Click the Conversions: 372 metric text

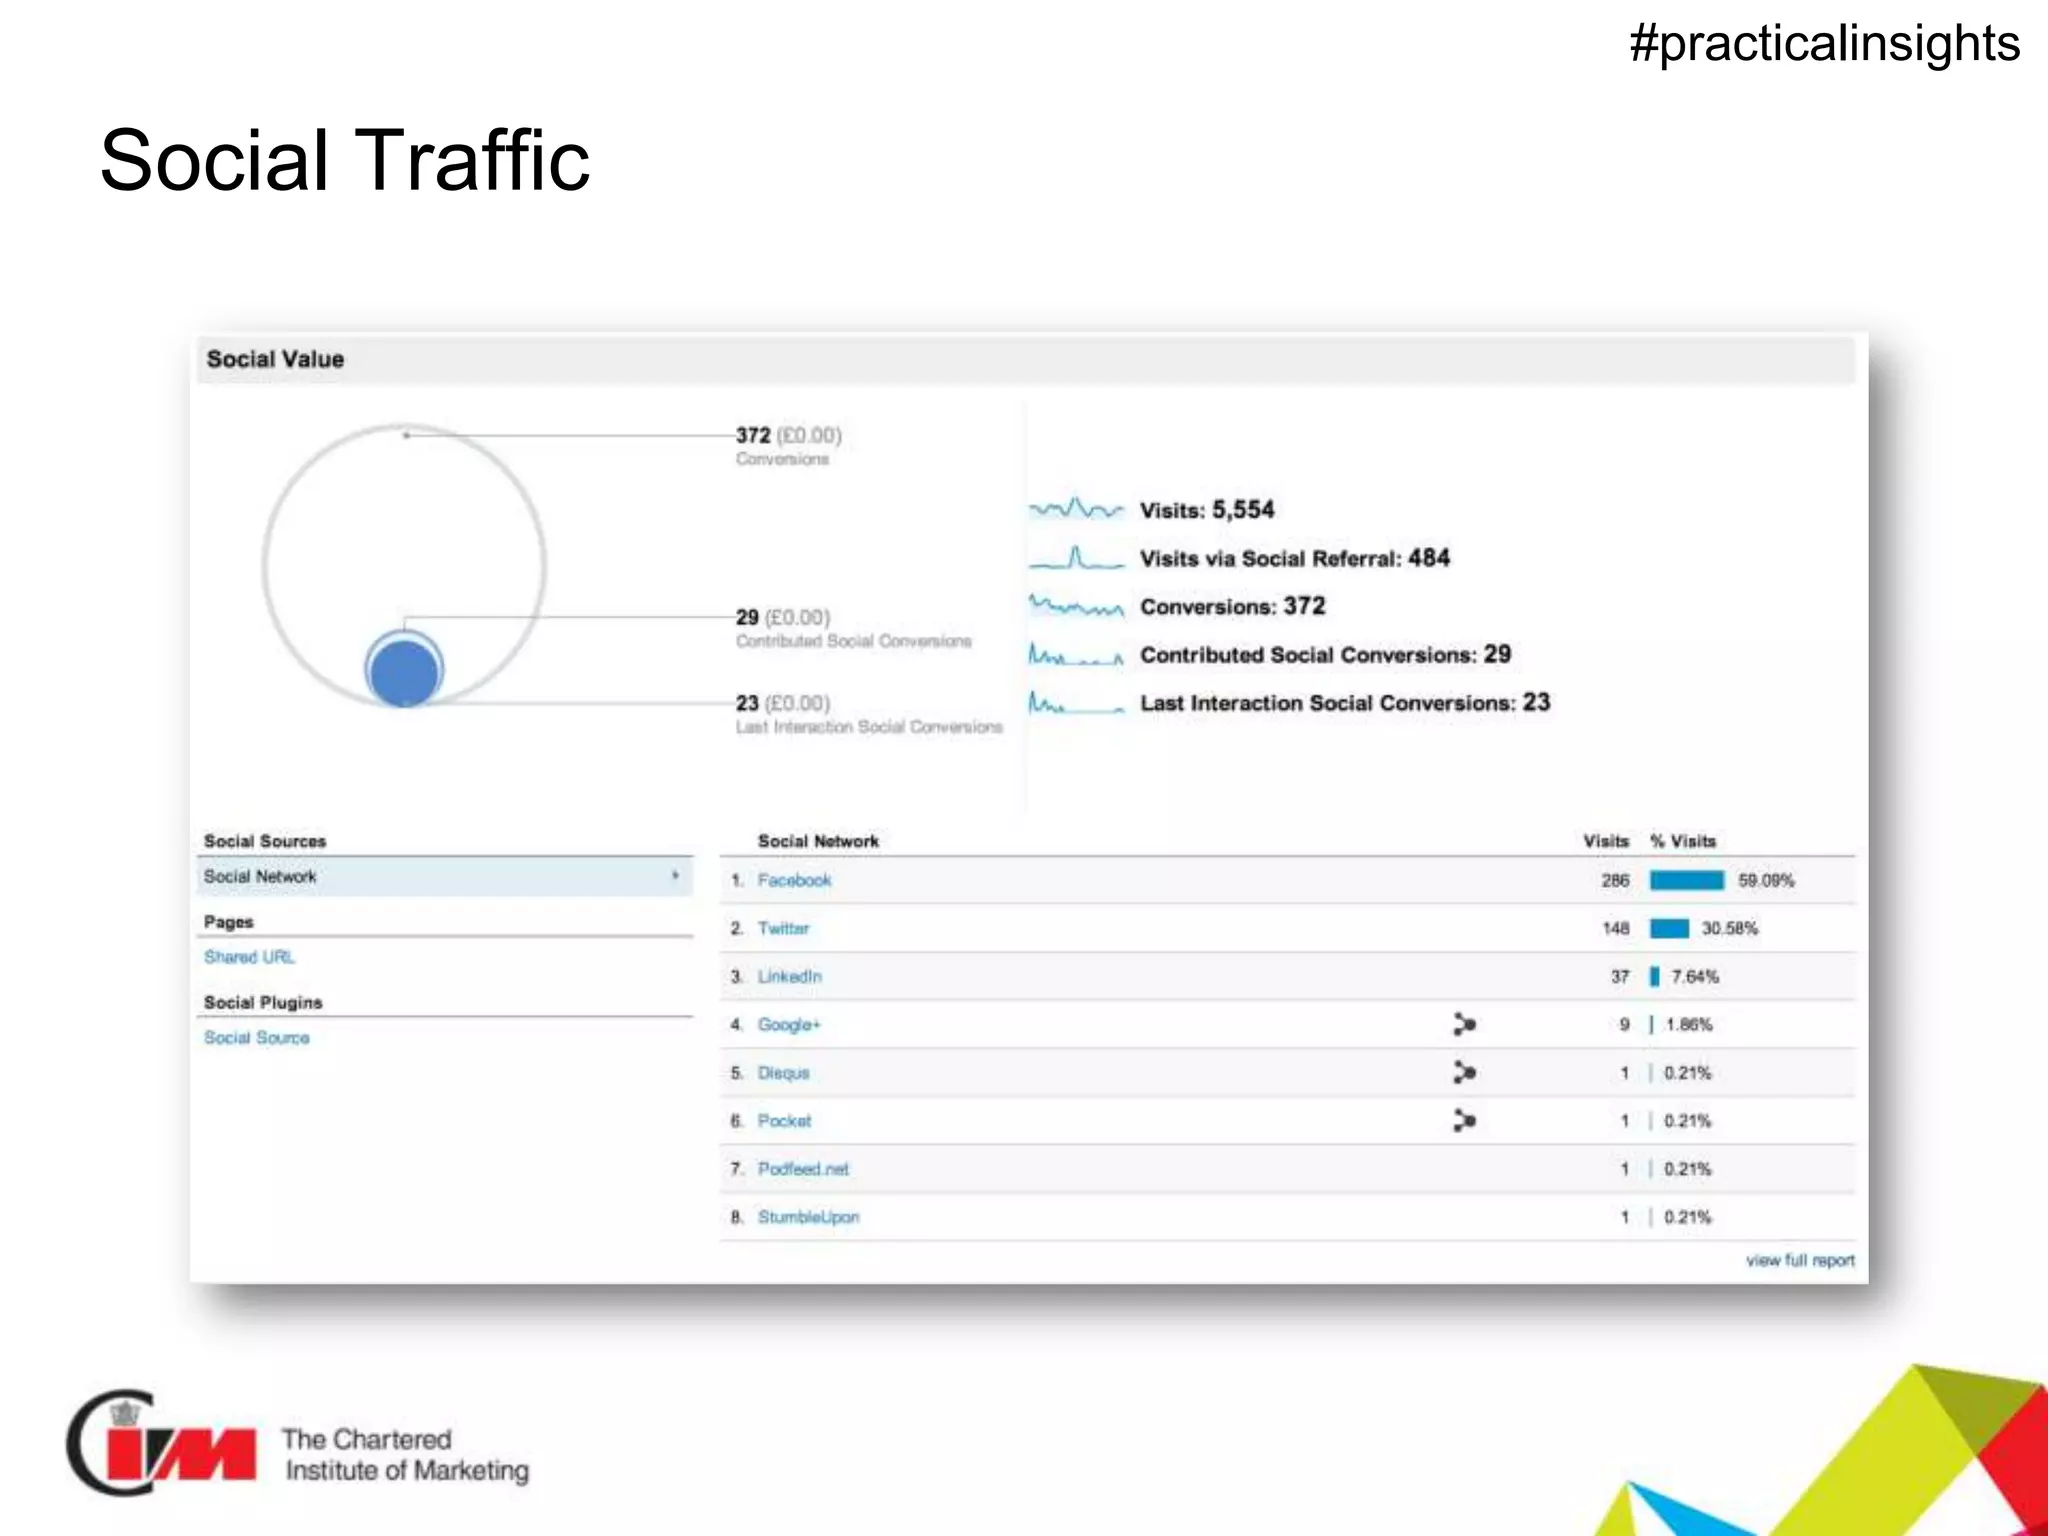(x=1233, y=606)
